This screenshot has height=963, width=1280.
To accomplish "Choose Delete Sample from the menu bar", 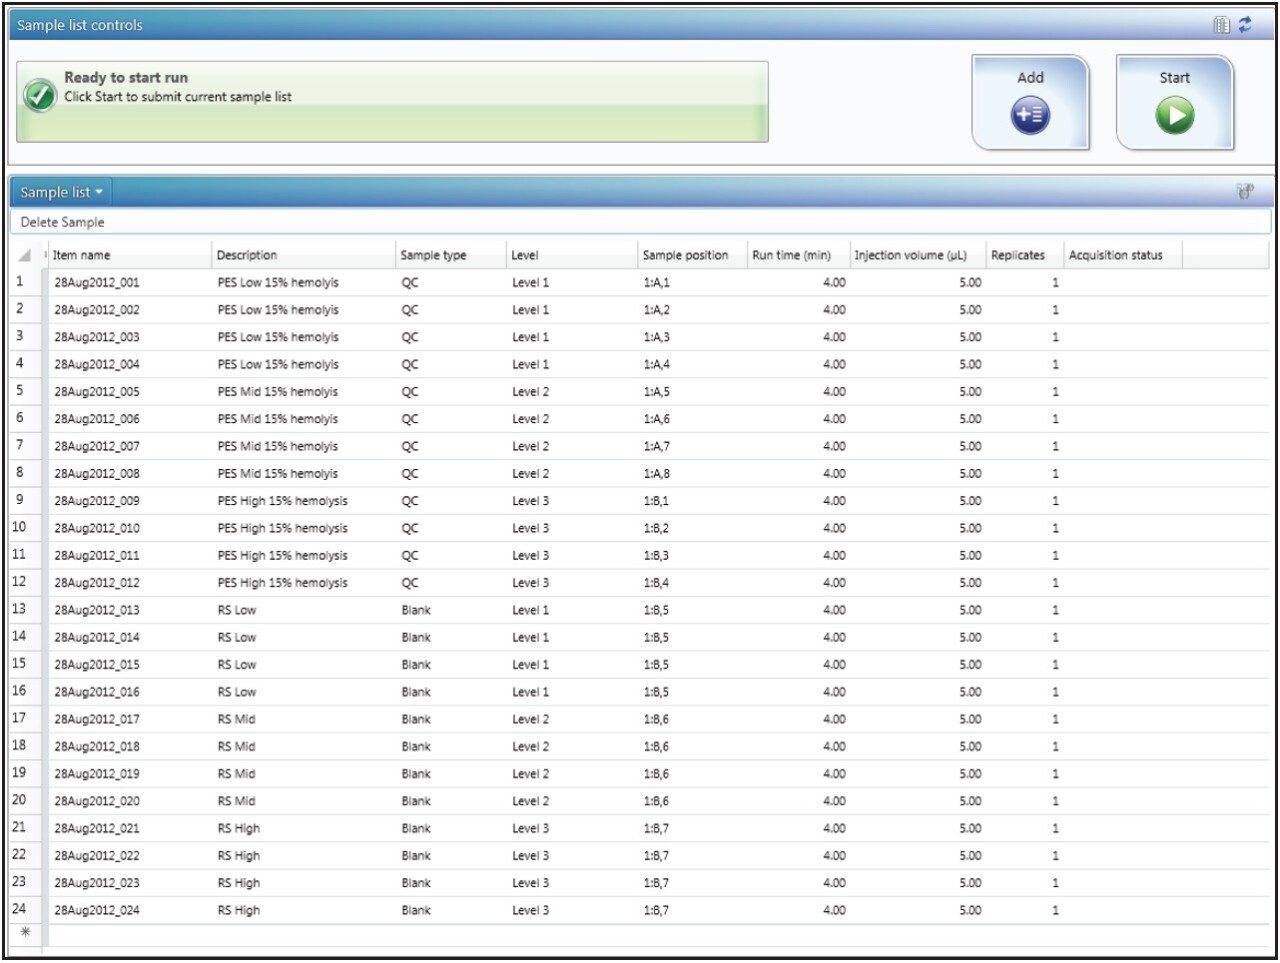I will (x=62, y=222).
